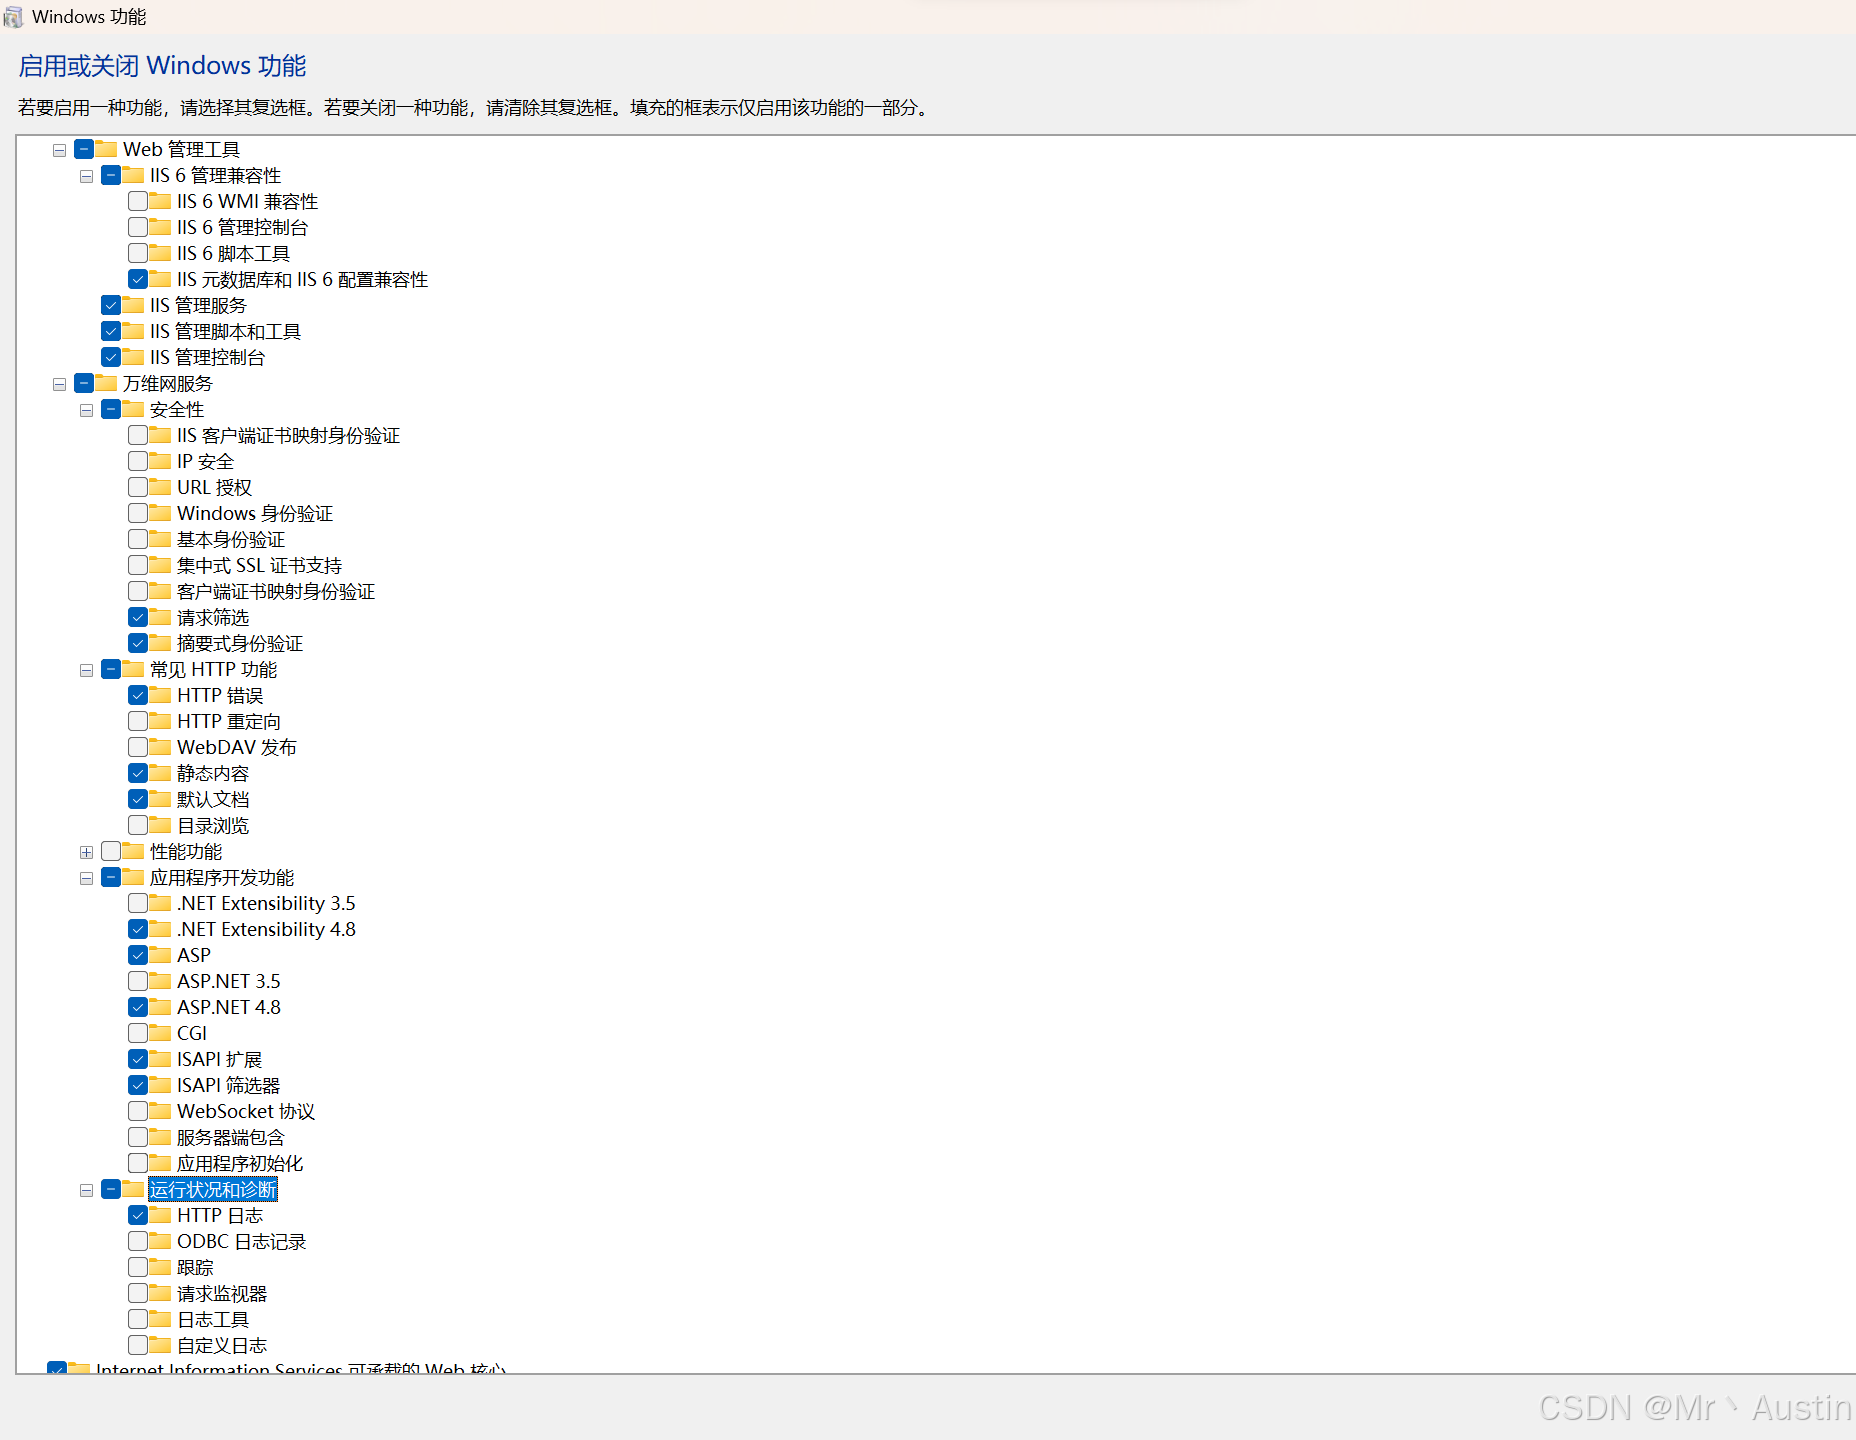Image resolution: width=1856 pixels, height=1440 pixels.
Task: Select the ISAPI 筛选器 item
Action: (228, 1085)
